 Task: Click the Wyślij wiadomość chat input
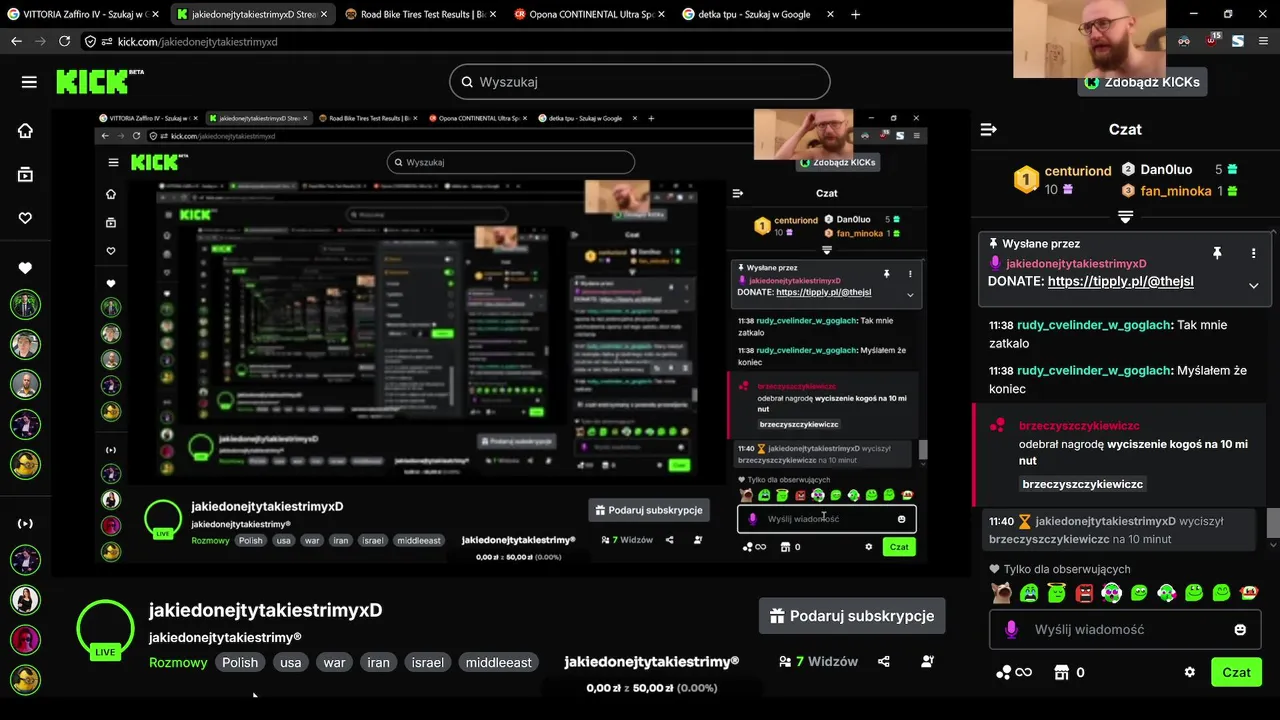(1125, 630)
